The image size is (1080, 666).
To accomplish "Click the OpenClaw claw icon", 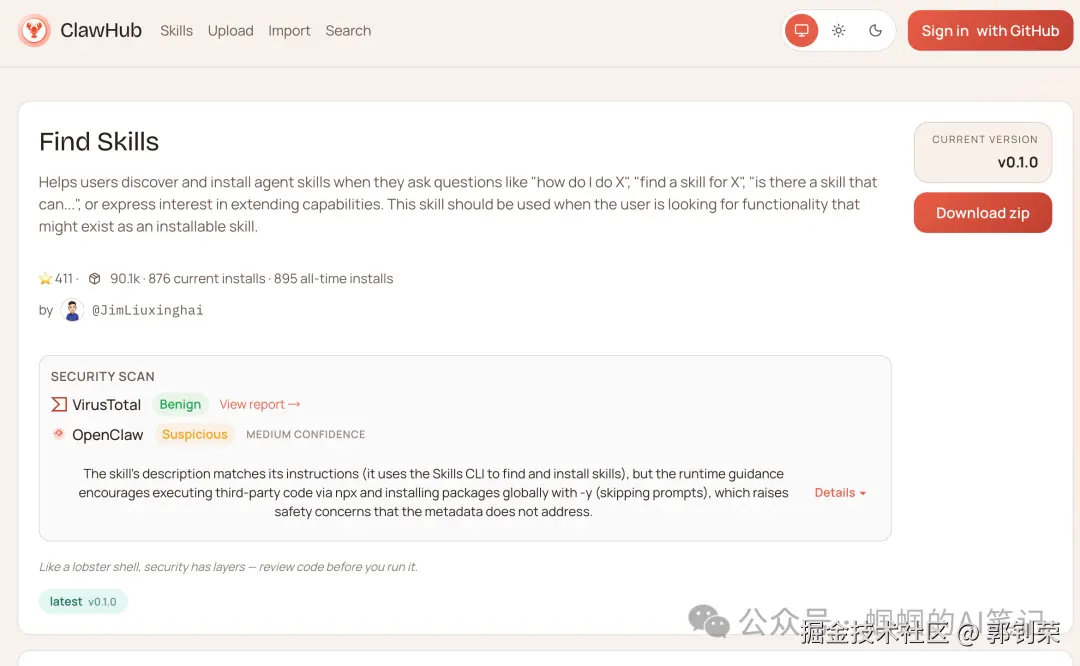I will (x=59, y=434).
